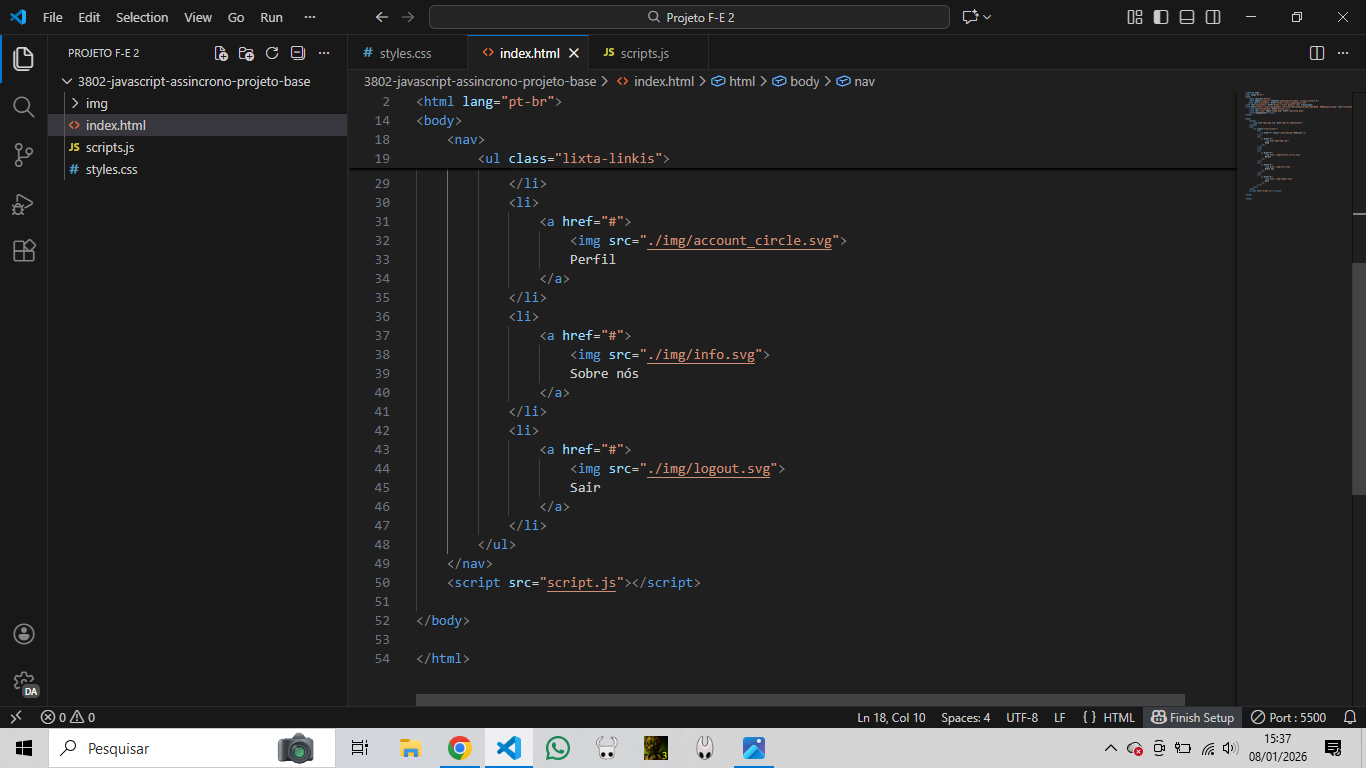1366x768 pixels.
Task: Switch to the styles.css tab
Action: coord(405,53)
